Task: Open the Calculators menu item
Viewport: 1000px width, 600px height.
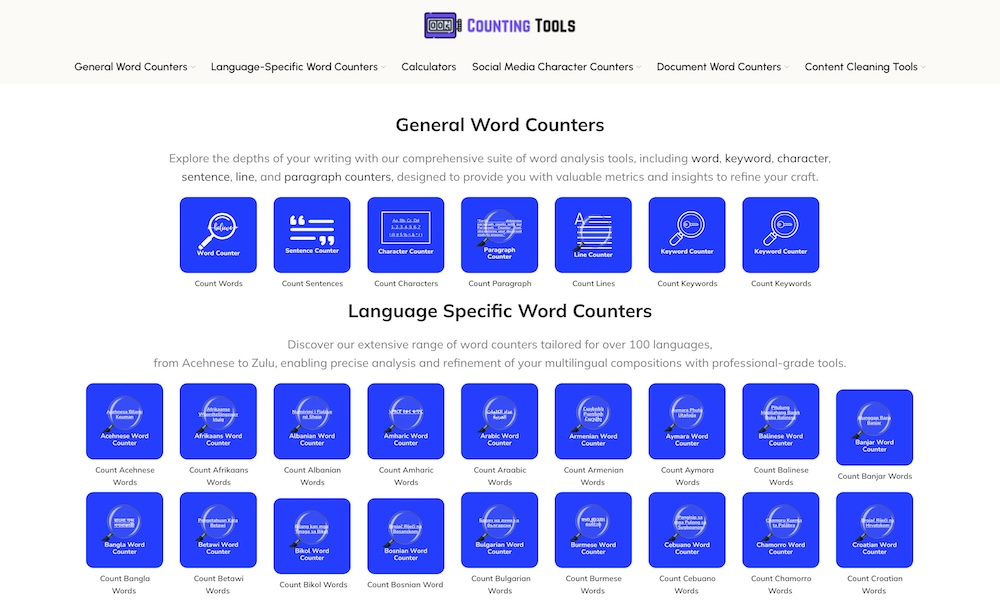Action: 428,67
